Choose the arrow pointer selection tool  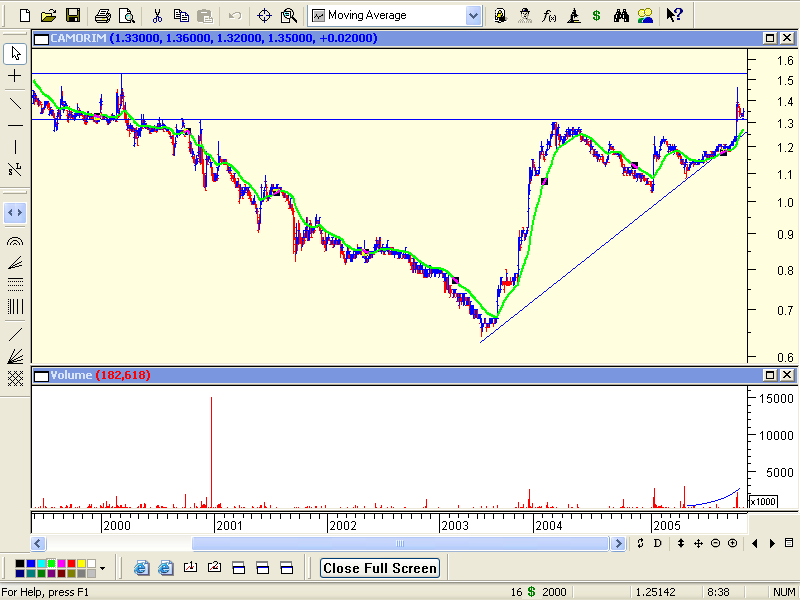tap(15, 54)
